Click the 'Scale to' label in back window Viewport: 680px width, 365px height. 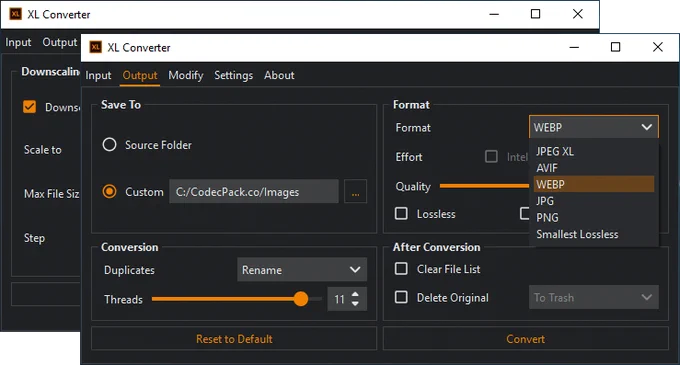(x=42, y=150)
